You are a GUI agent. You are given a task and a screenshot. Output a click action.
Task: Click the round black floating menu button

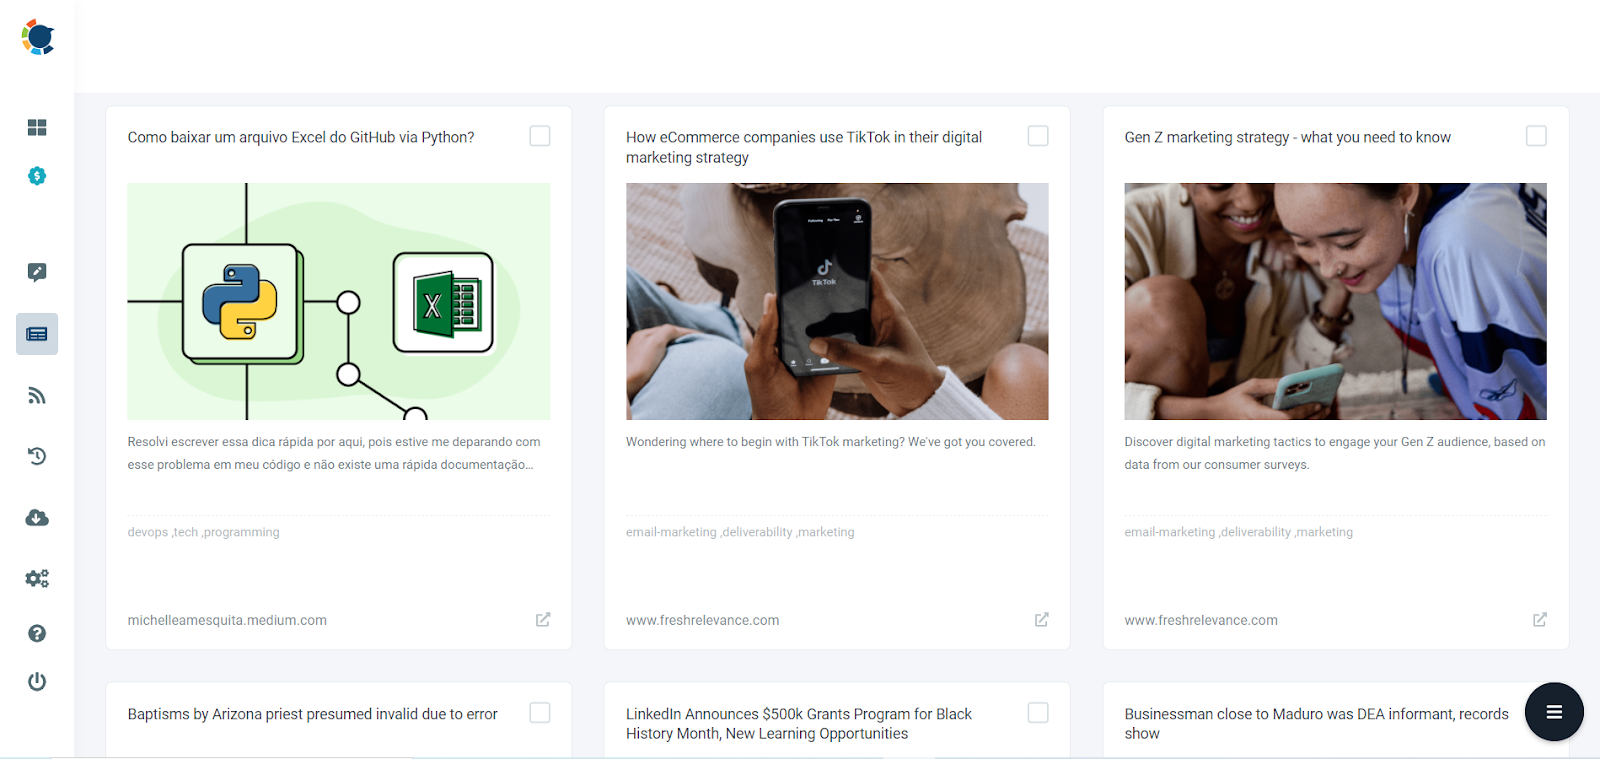point(1554,712)
